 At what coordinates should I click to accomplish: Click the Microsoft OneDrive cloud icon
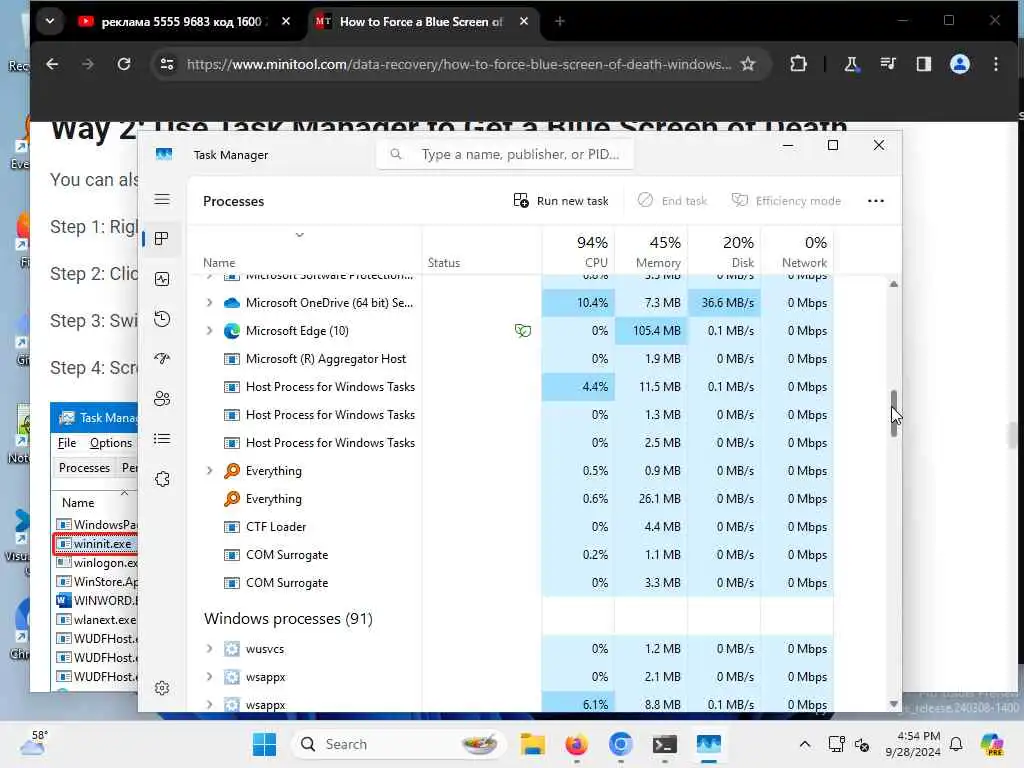point(232,303)
